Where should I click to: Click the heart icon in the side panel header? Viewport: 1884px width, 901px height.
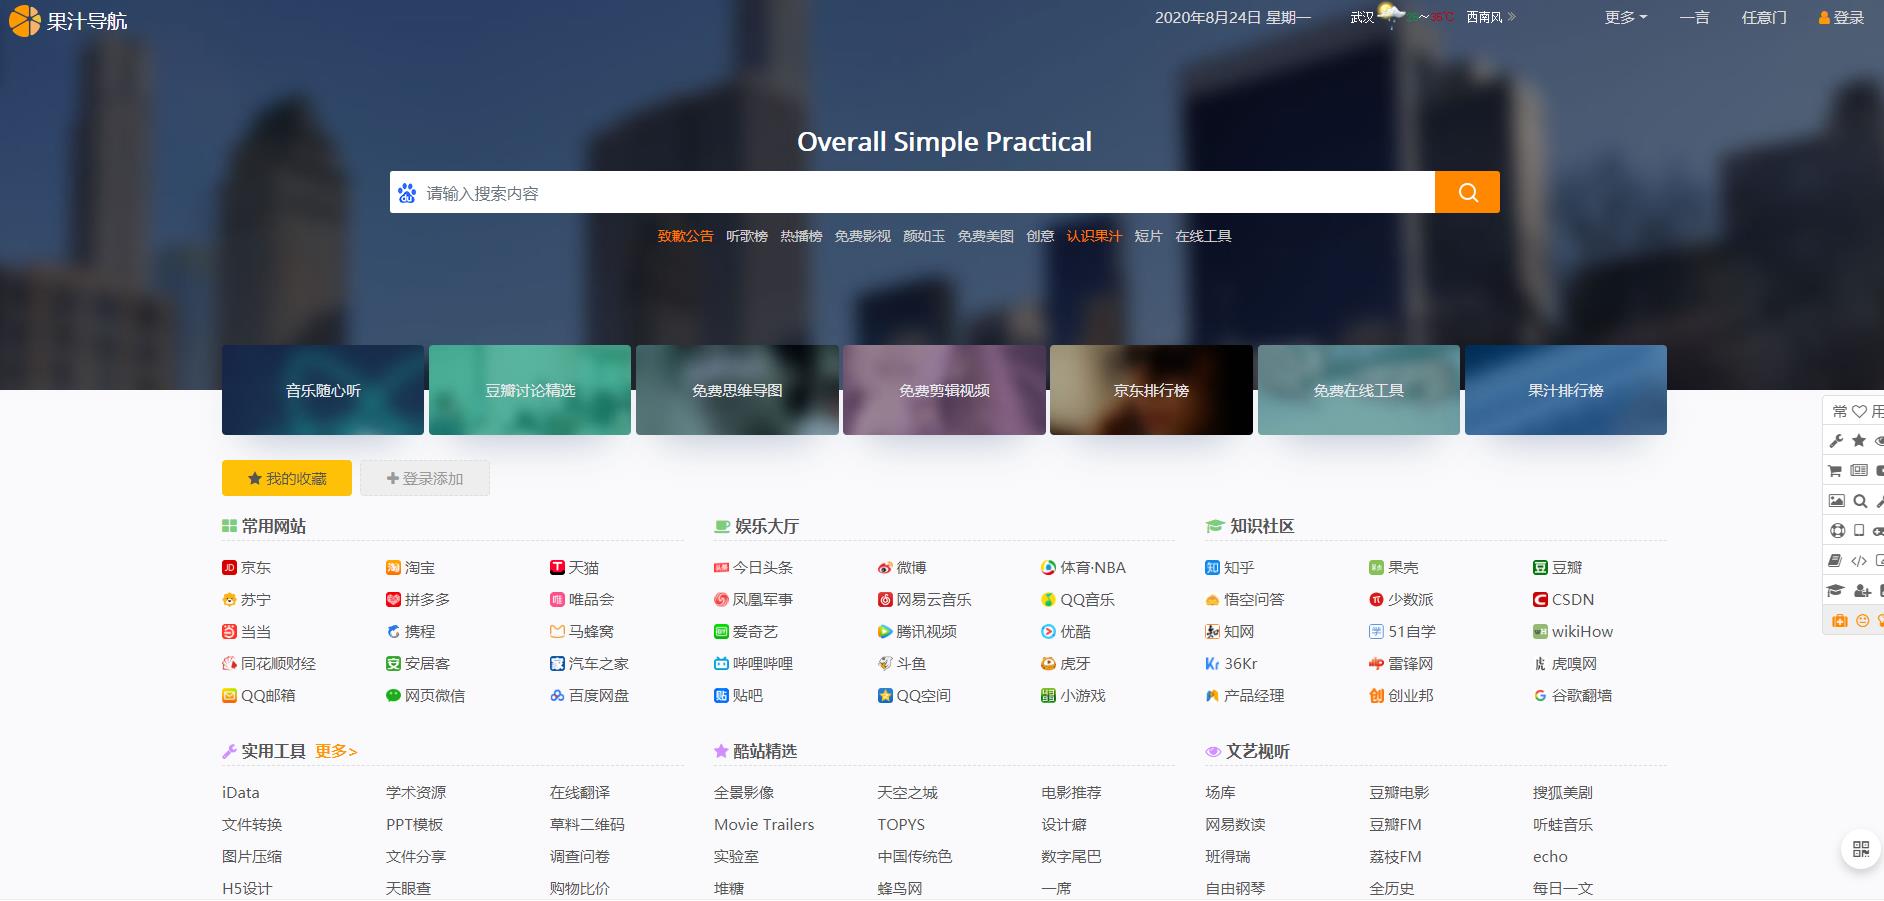1859,411
